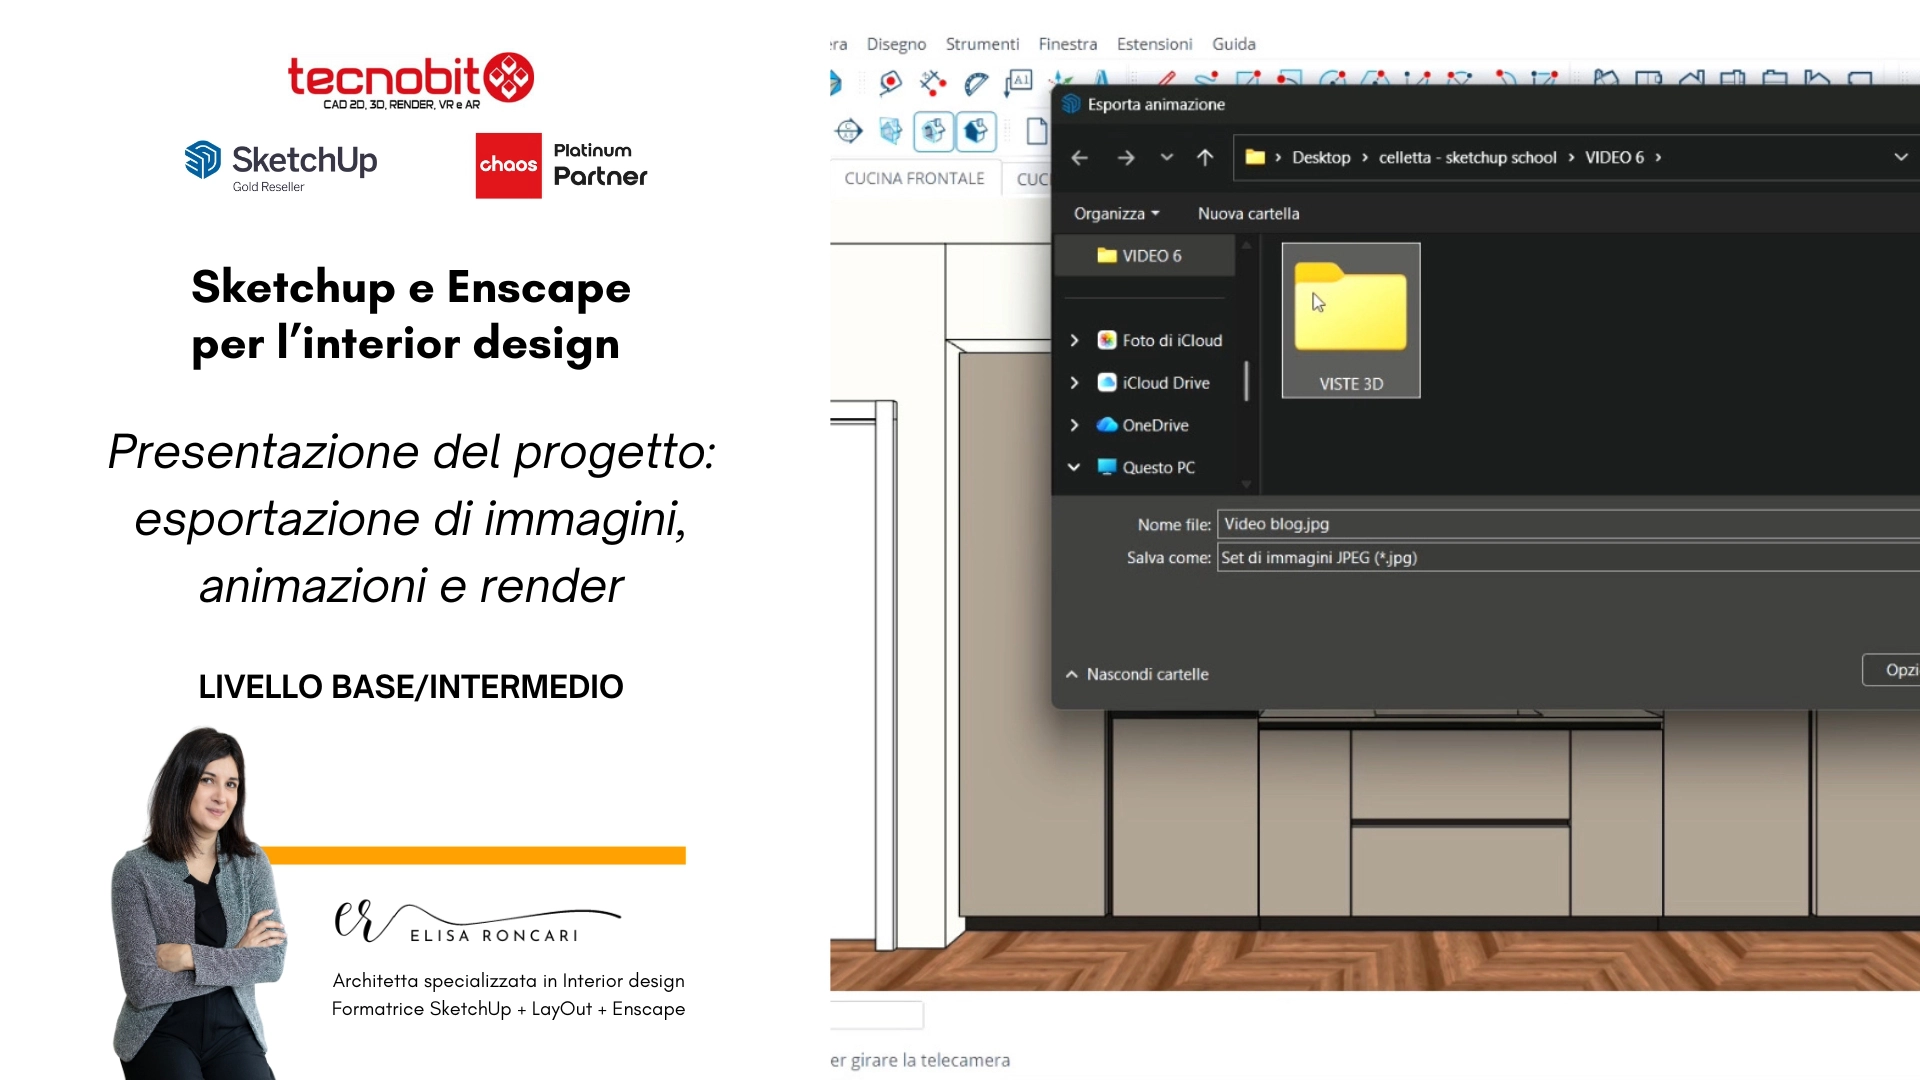This screenshot has height=1080, width=1920.
Task: Click the Desktop breadcrumb
Action: (1321, 157)
